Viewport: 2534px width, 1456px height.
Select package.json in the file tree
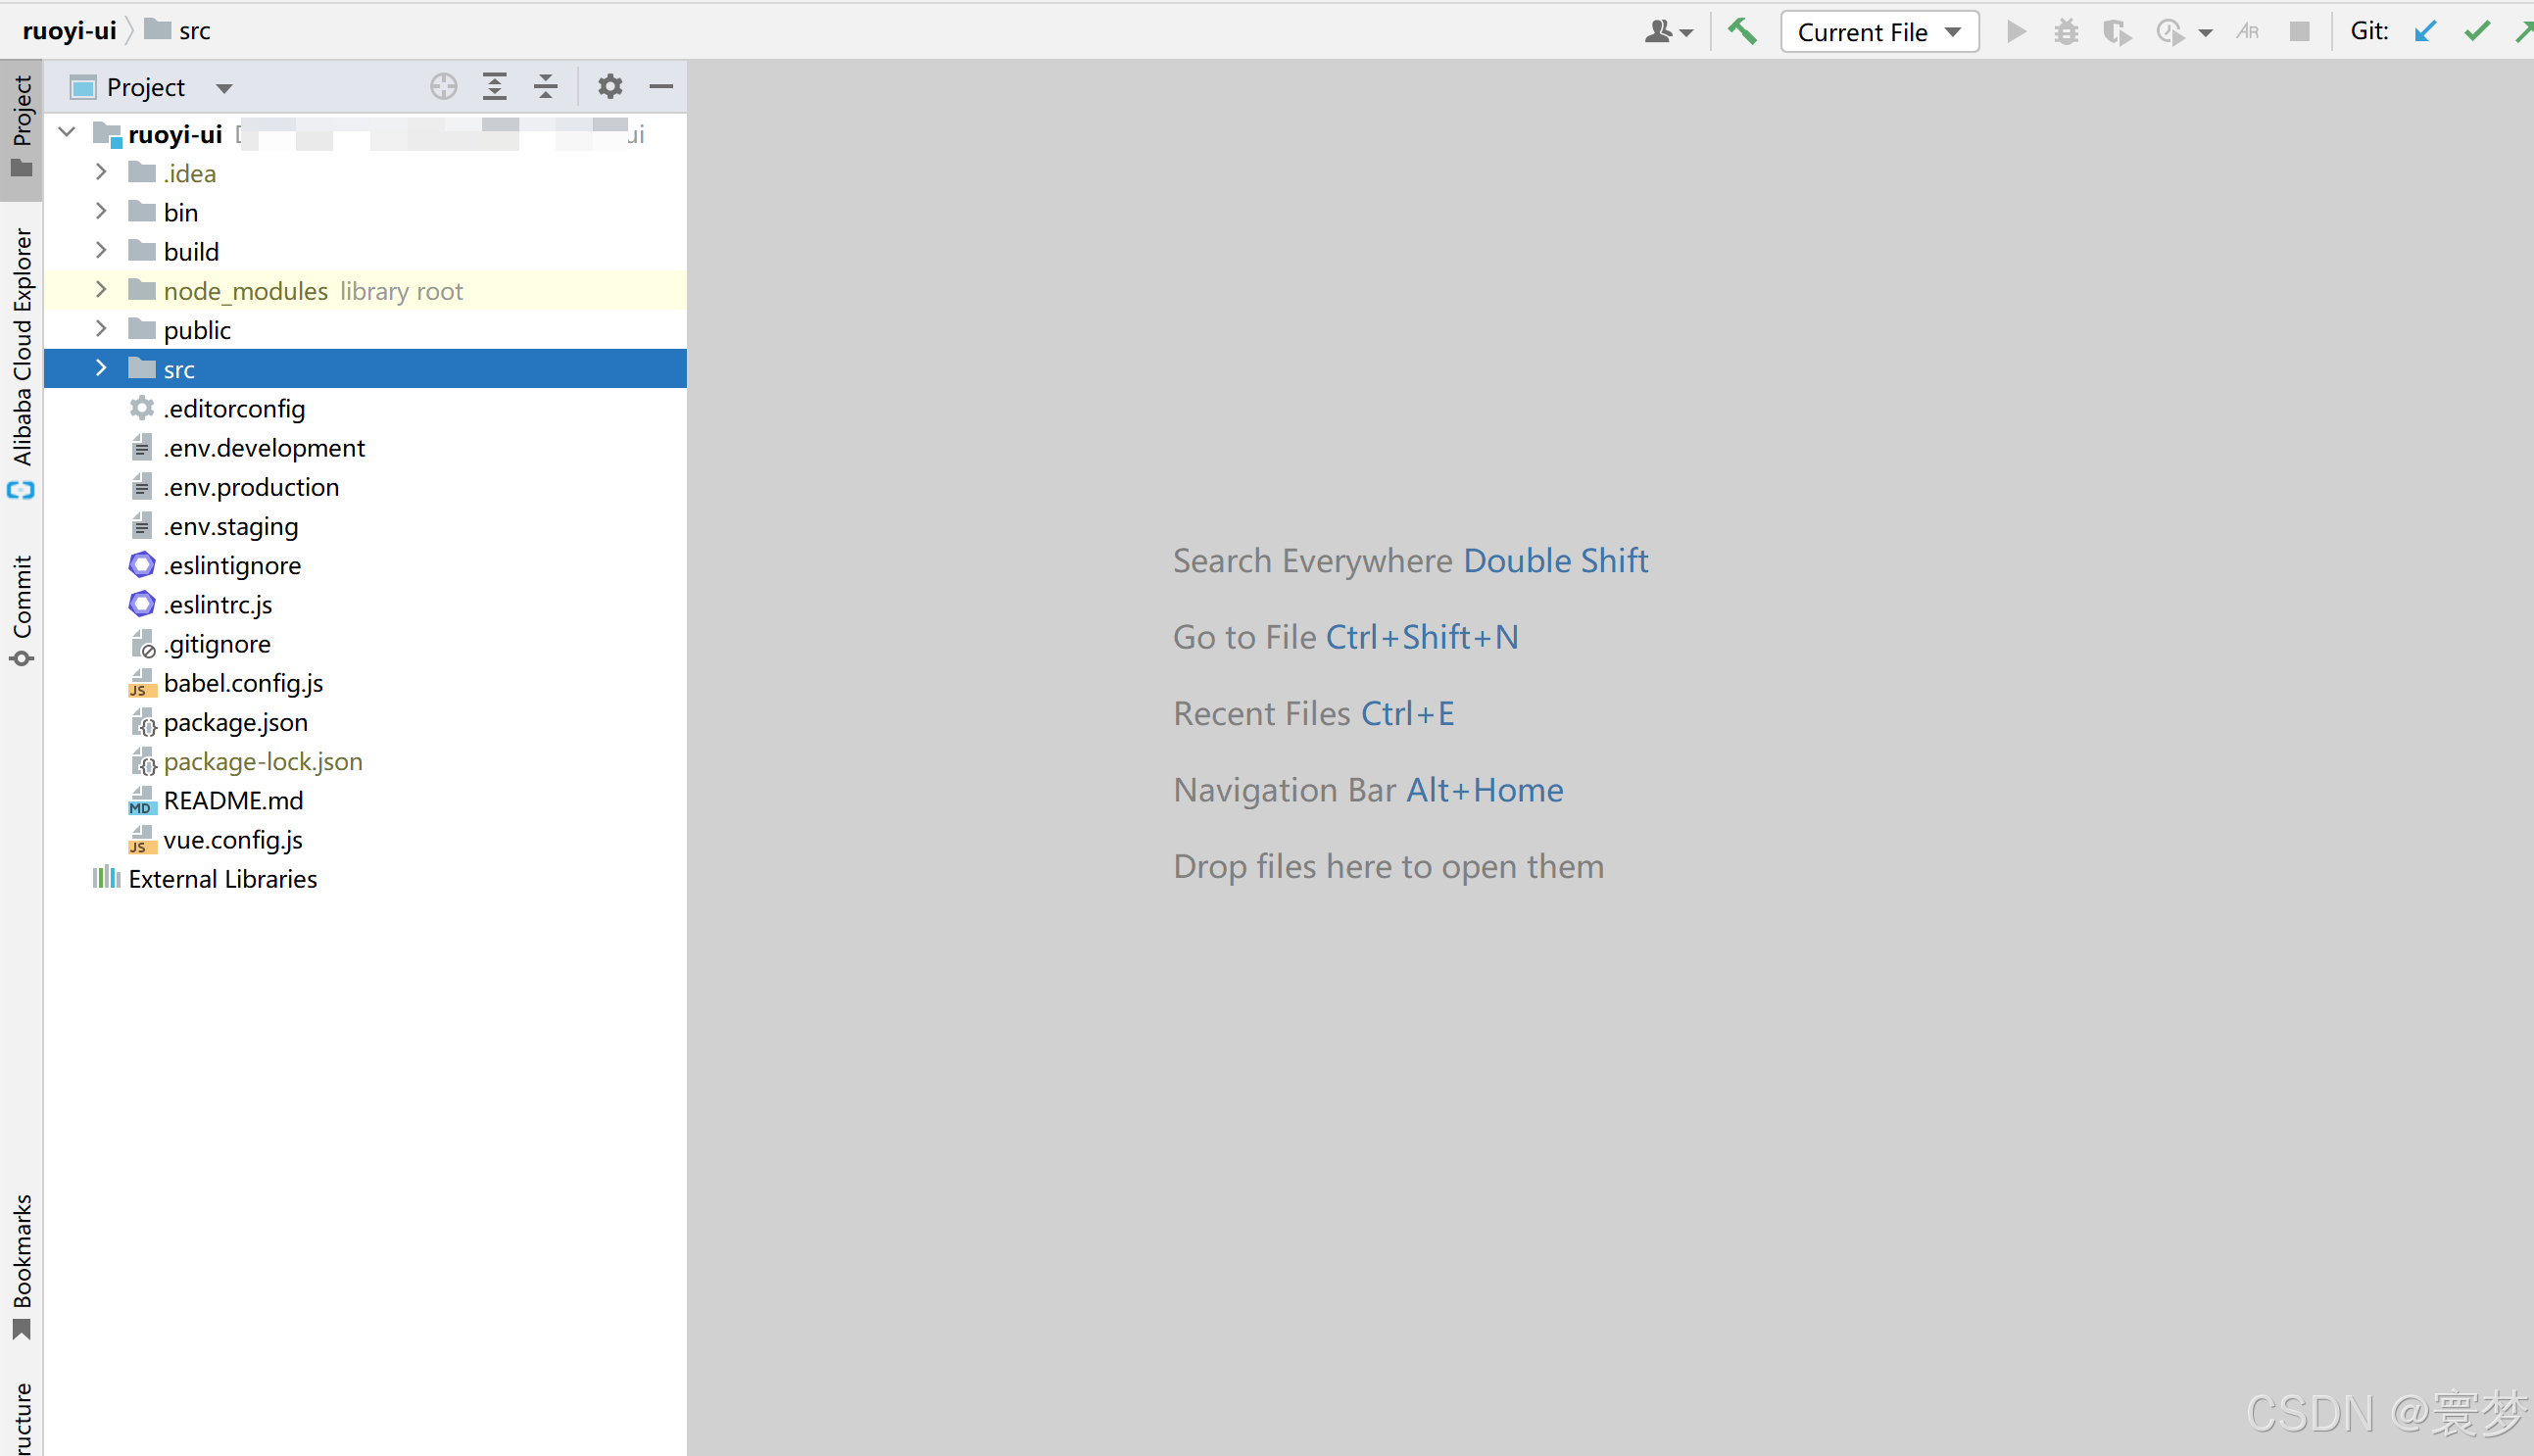(235, 722)
